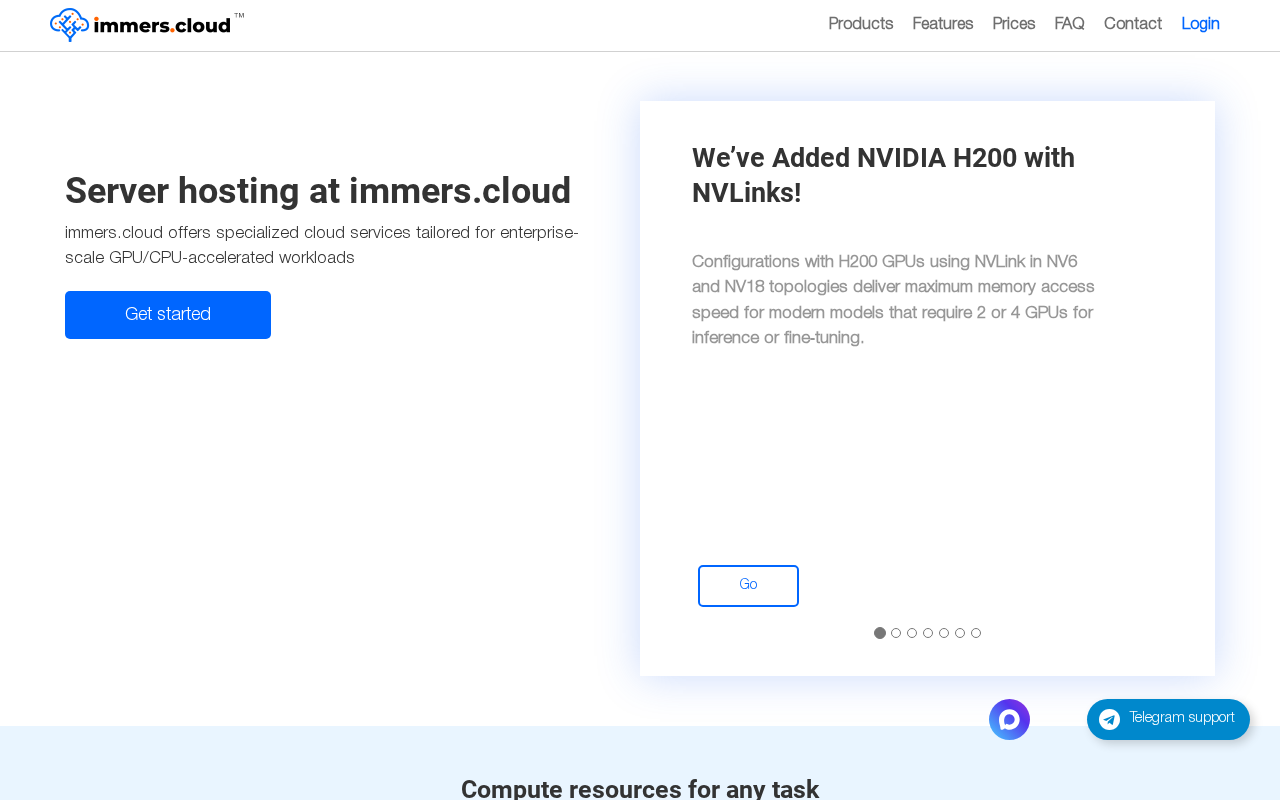Select the last carousel slide dot

tap(976, 633)
